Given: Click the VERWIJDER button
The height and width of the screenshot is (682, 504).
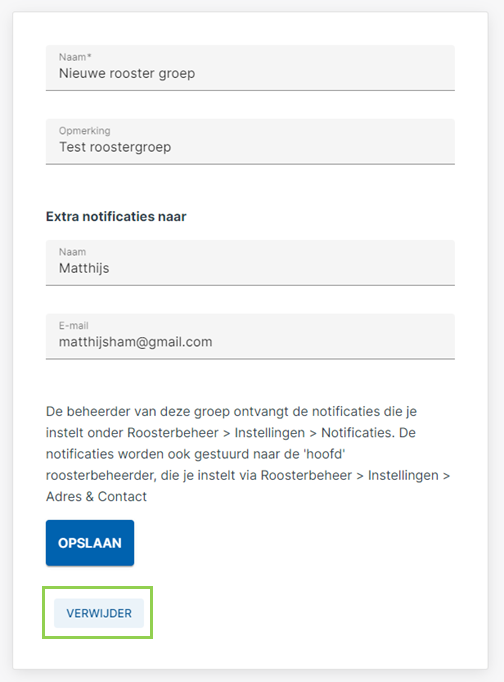Looking at the screenshot, I should [99, 613].
